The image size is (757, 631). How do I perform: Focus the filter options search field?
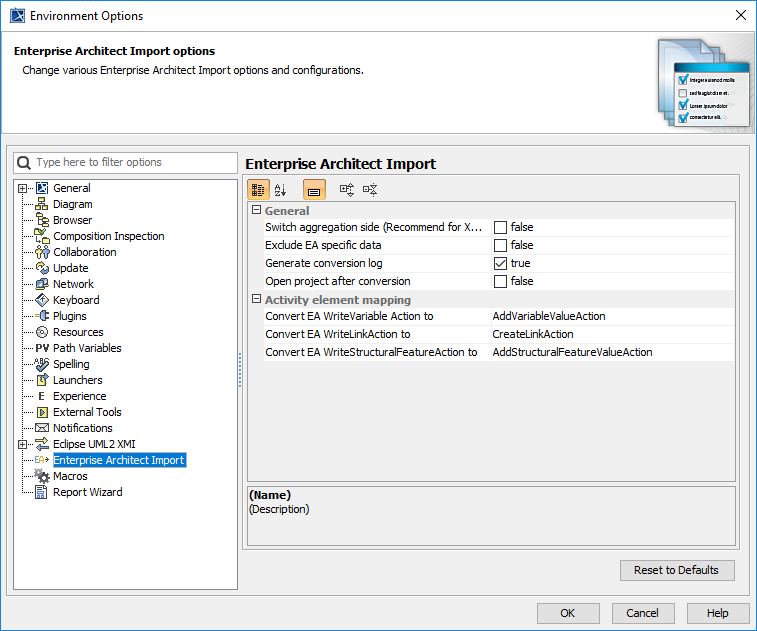[x=126, y=163]
